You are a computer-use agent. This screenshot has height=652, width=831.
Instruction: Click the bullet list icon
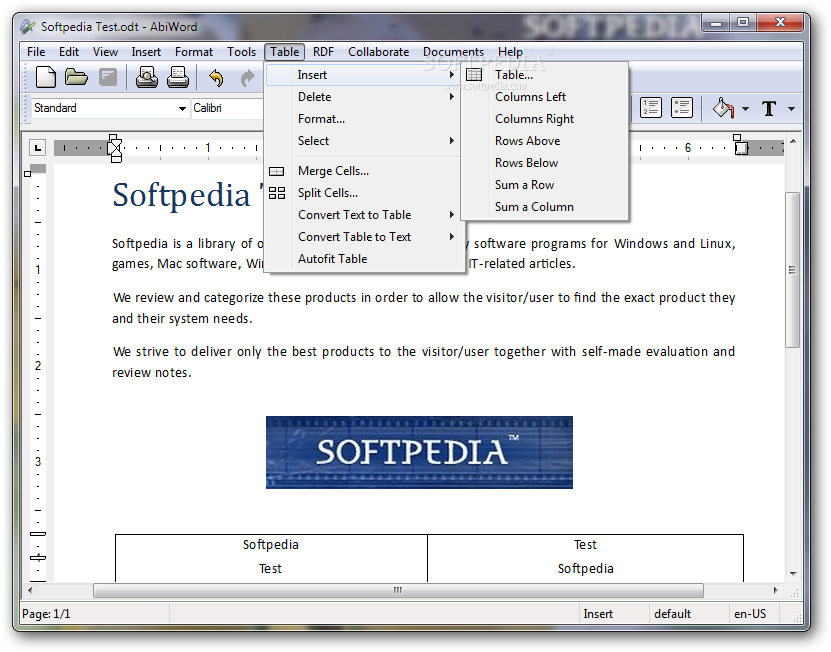682,108
